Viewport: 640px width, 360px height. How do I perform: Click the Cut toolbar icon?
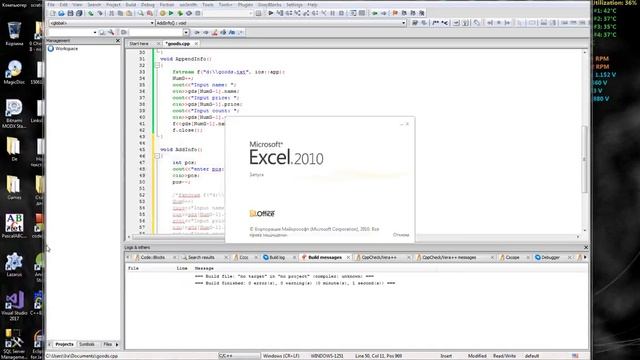111,13
